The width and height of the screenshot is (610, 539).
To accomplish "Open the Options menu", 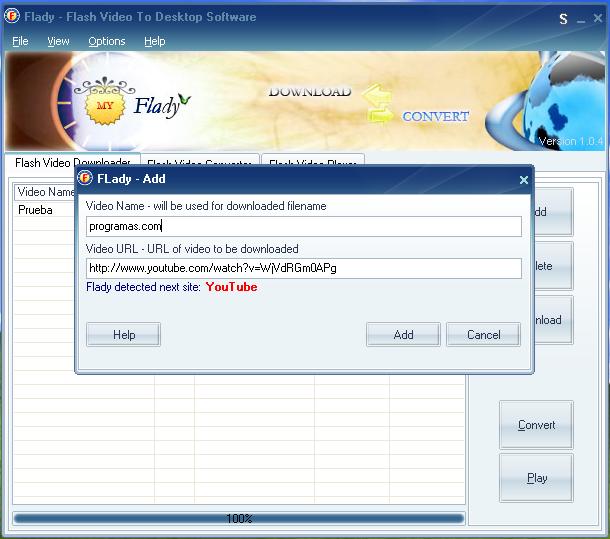I will (107, 41).
